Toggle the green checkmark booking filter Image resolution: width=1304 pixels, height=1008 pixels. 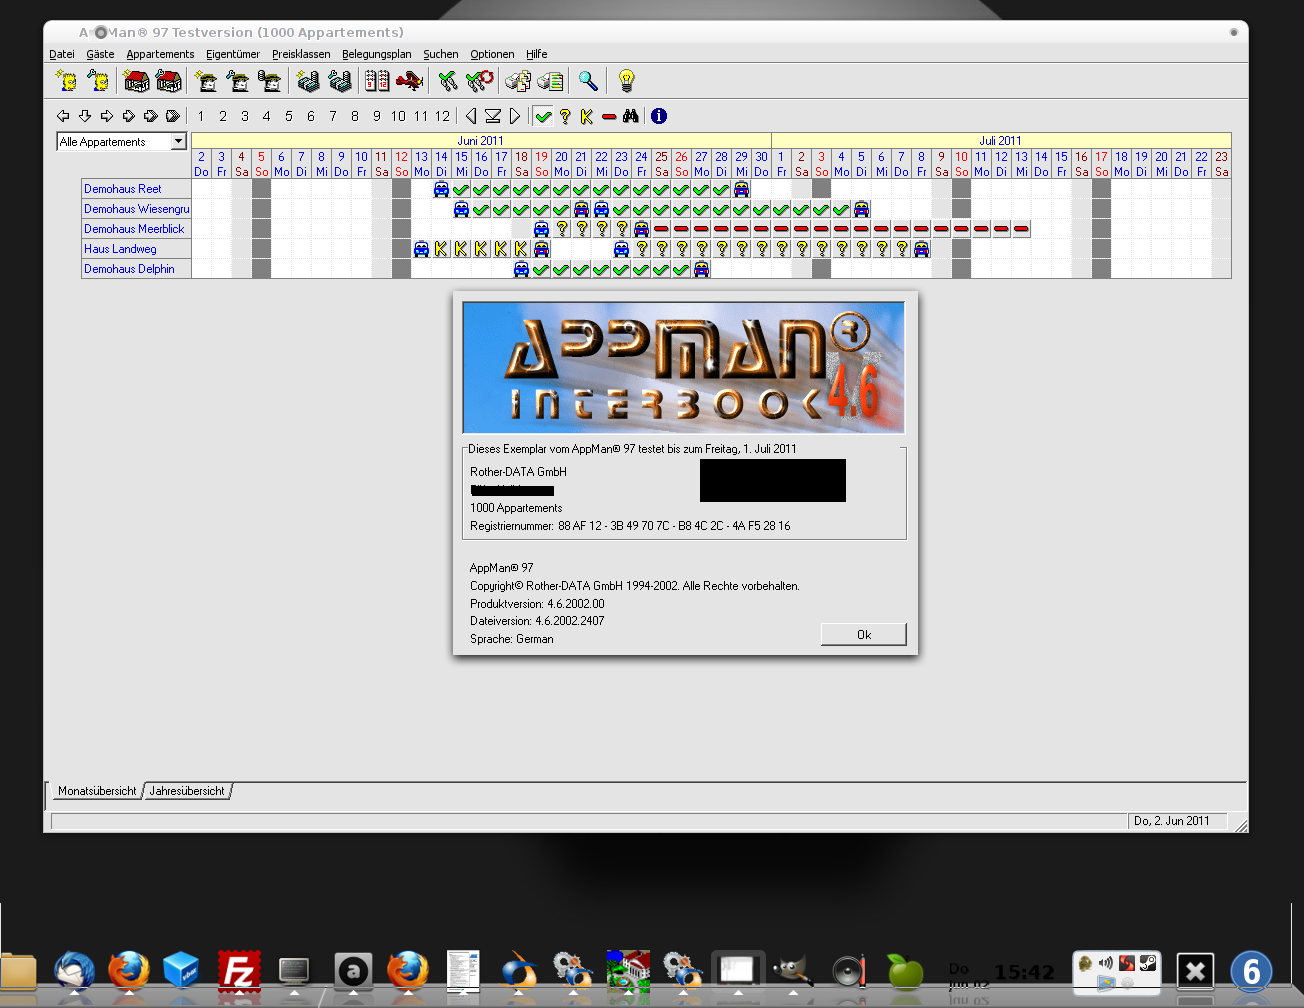543,116
